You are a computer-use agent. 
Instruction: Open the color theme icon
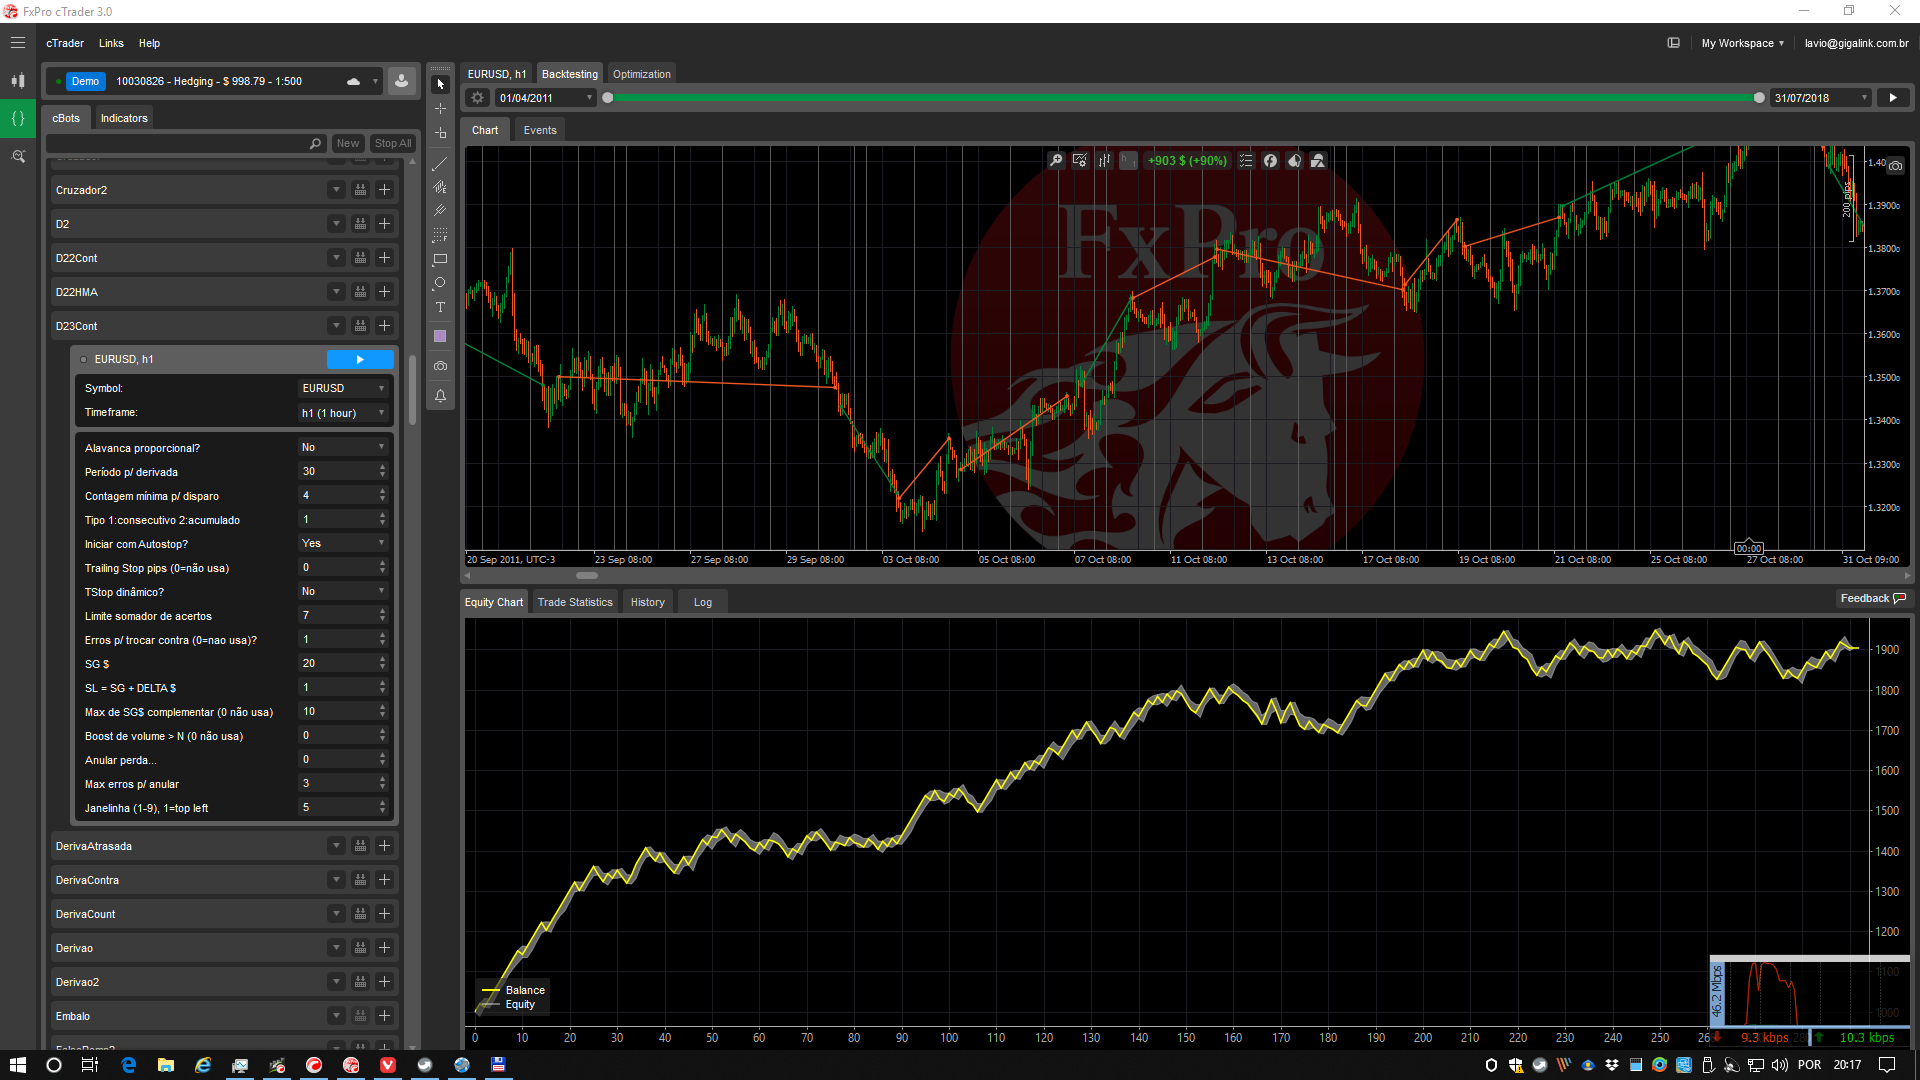coord(1294,160)
